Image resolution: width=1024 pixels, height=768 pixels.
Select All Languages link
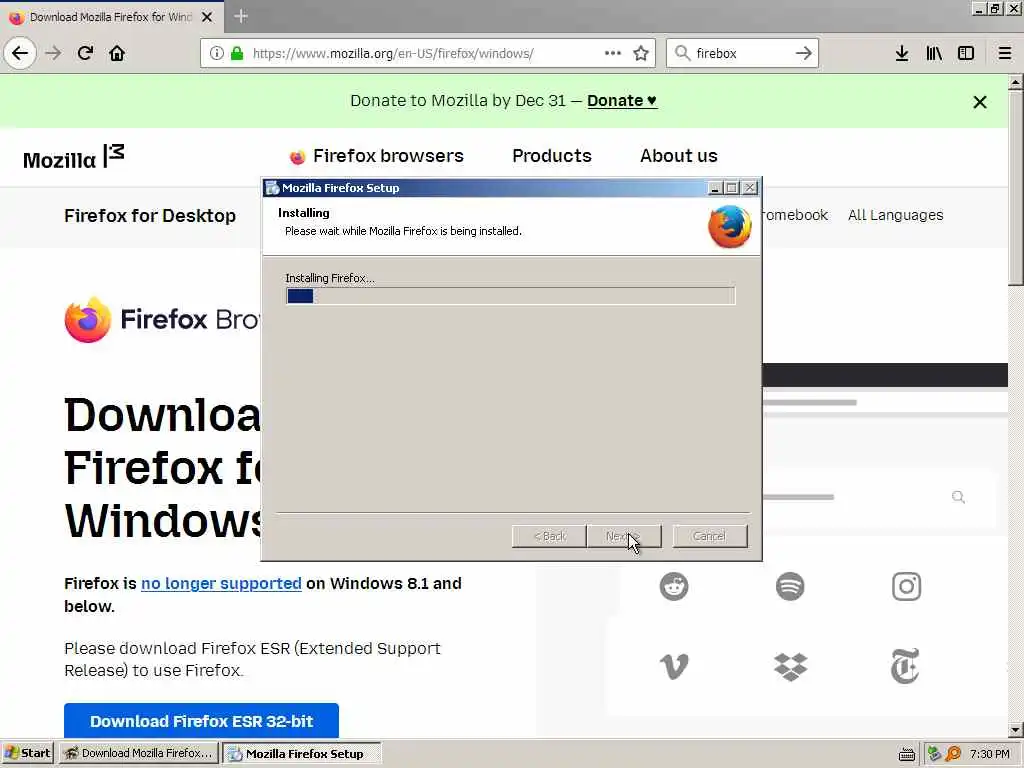[895, 215]
